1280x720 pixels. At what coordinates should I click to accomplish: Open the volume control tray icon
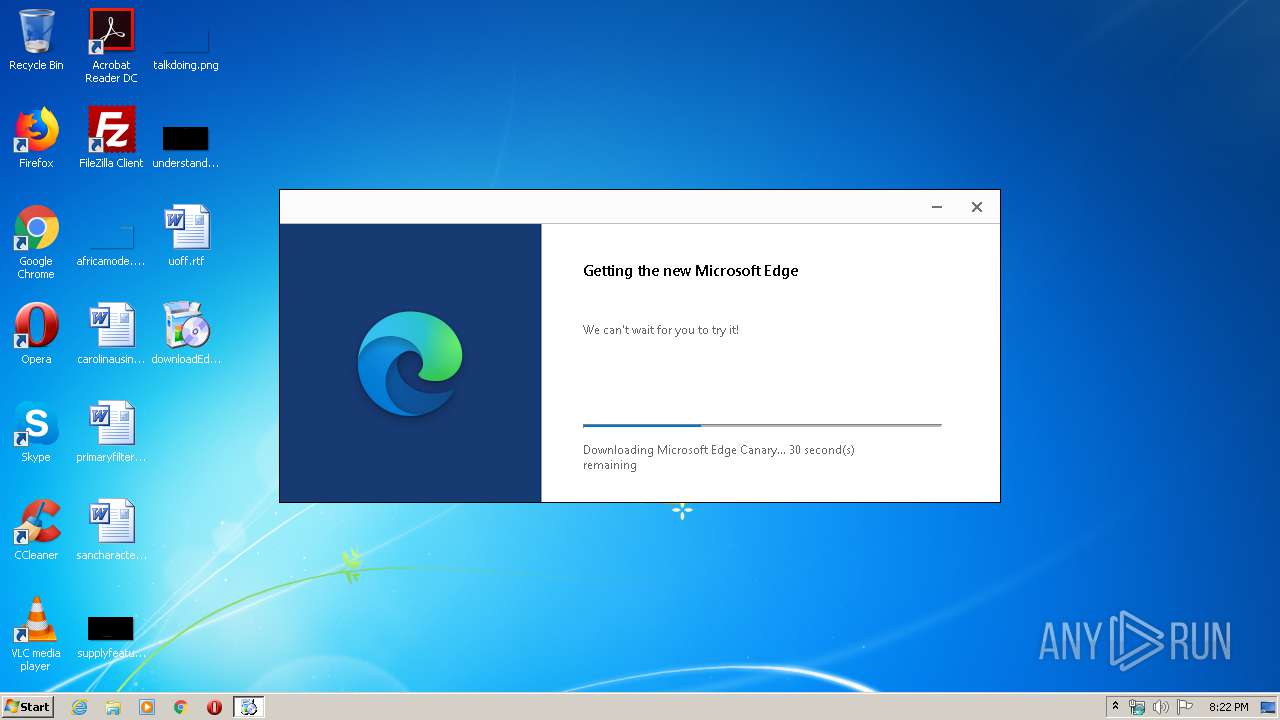click(1161, 707)
